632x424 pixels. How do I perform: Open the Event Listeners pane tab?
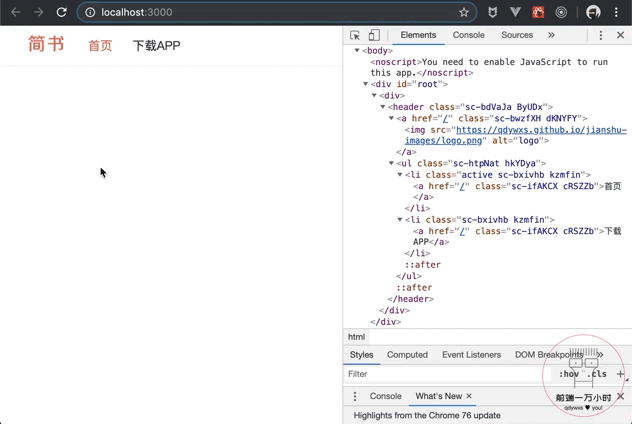(471, 355)
